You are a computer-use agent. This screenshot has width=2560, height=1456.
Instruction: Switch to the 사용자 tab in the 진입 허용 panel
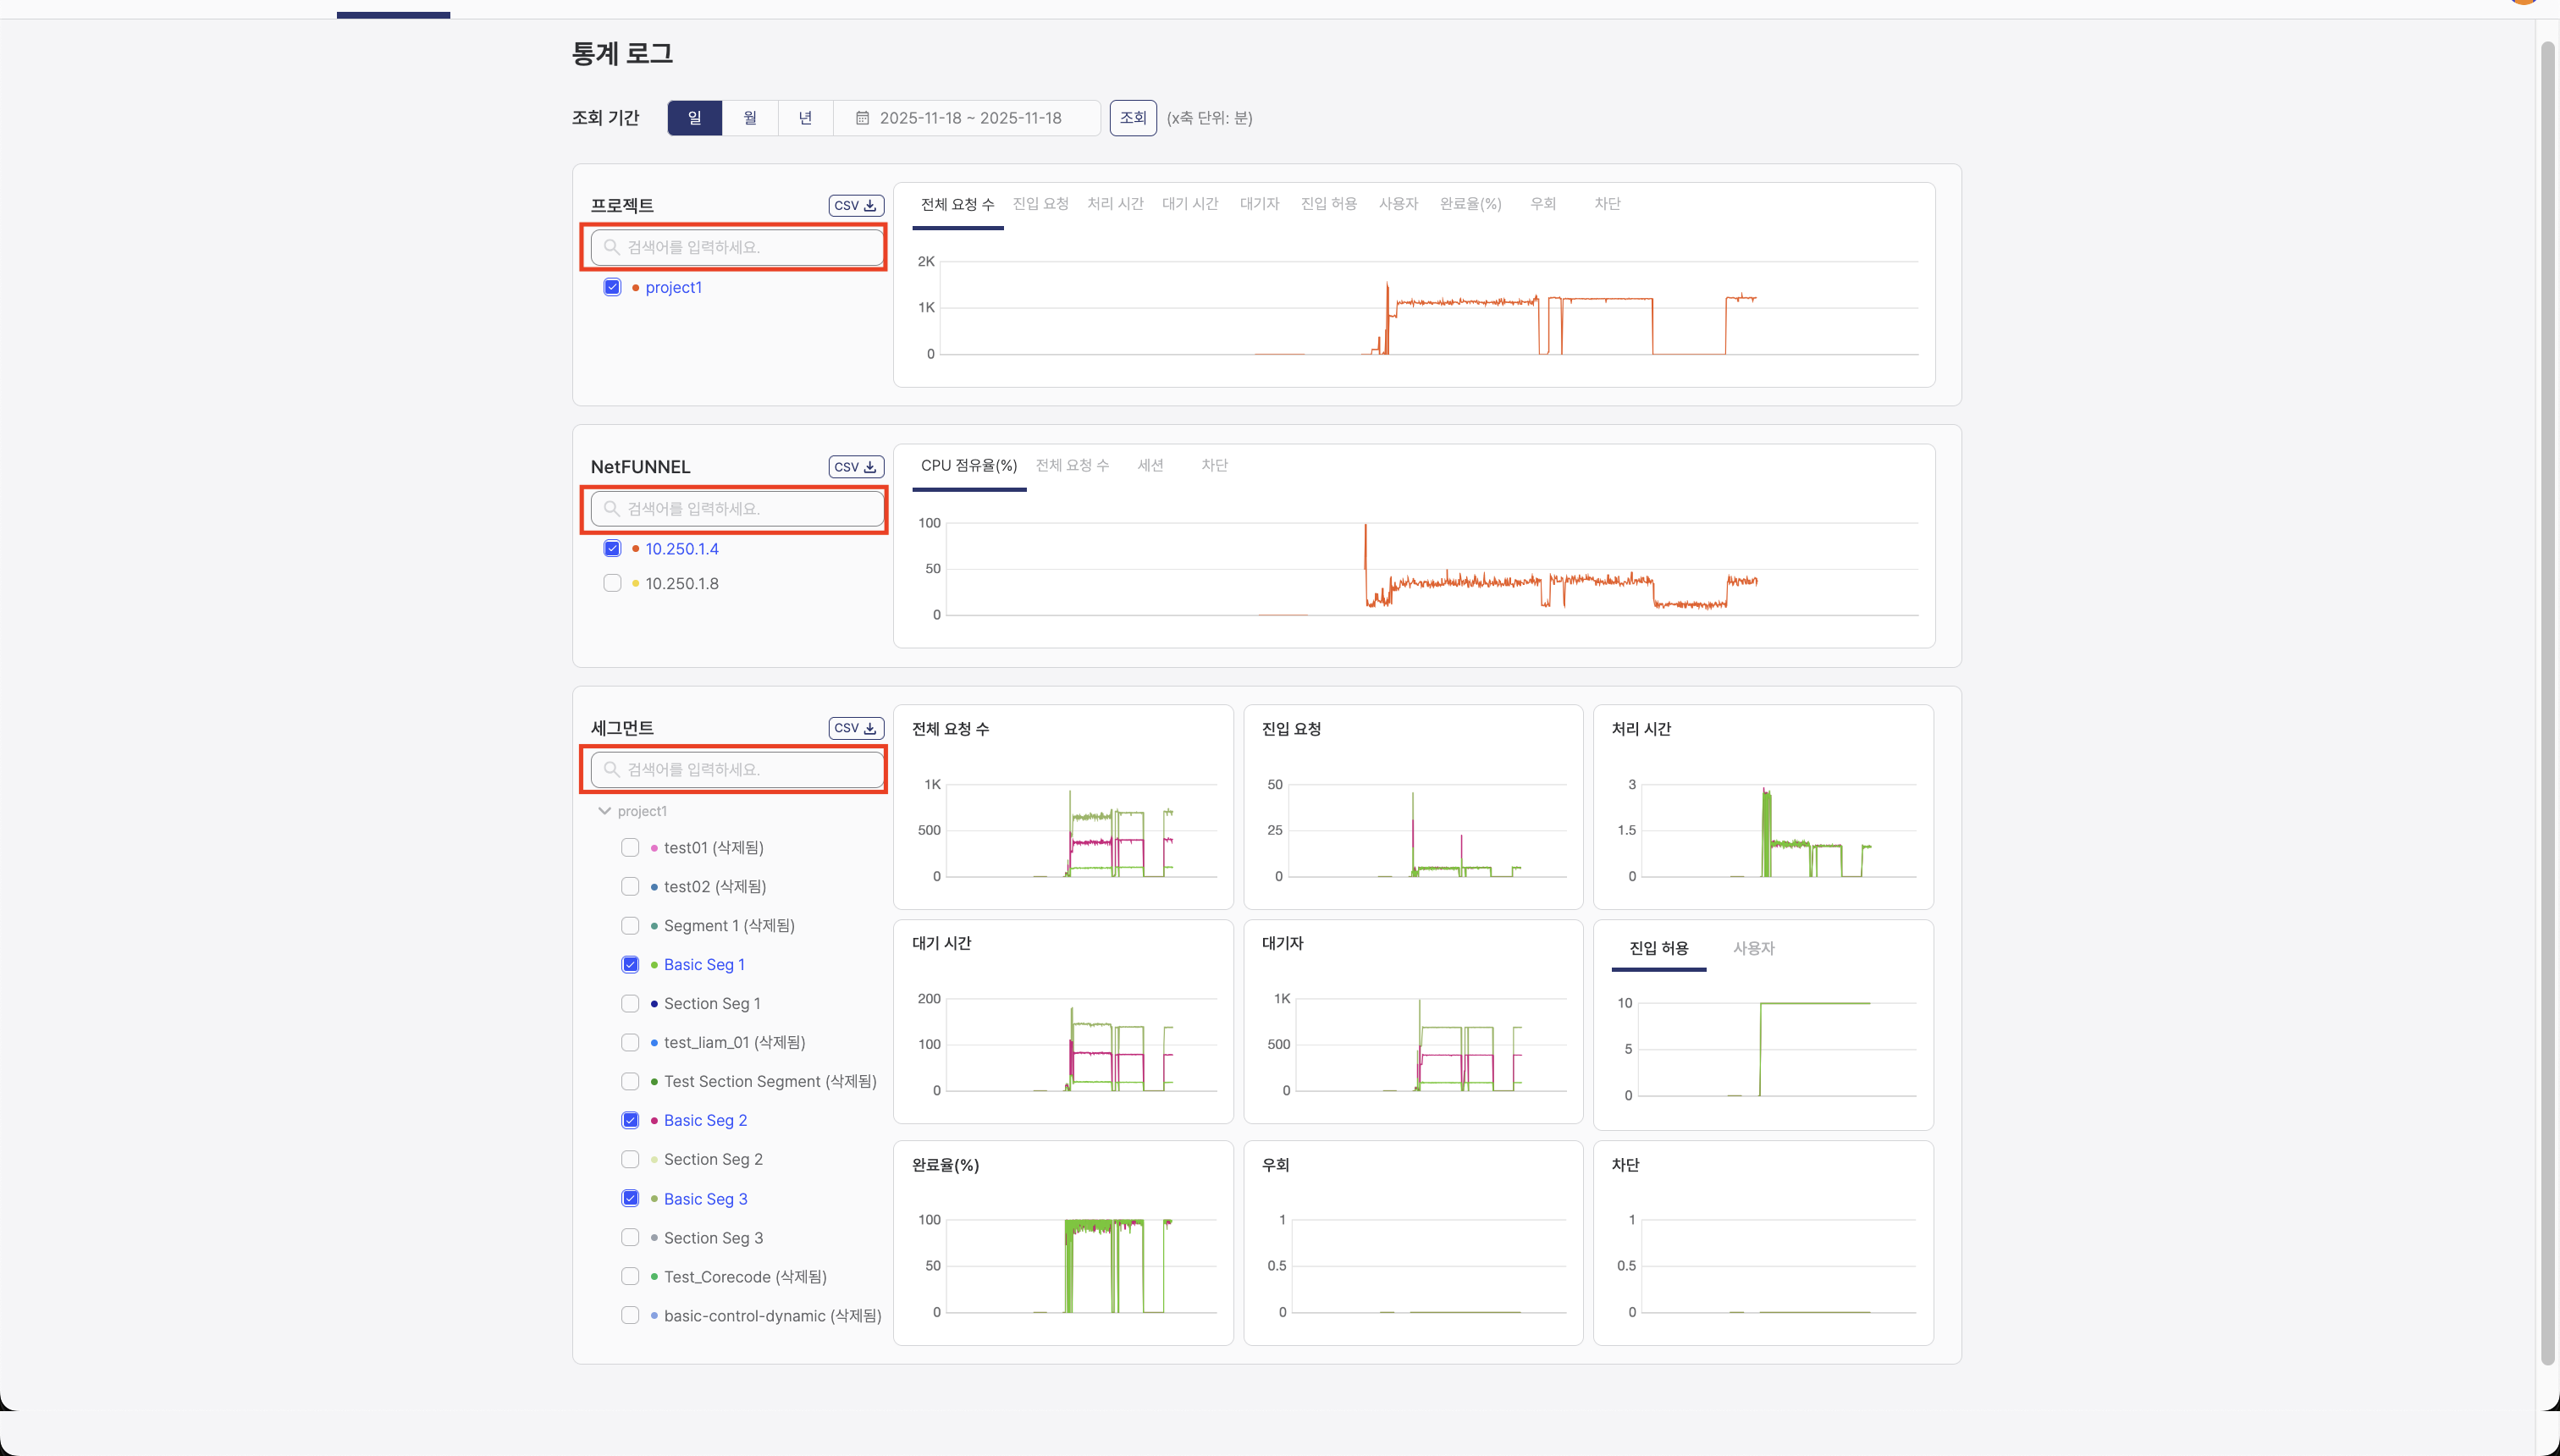point(1753,948)
